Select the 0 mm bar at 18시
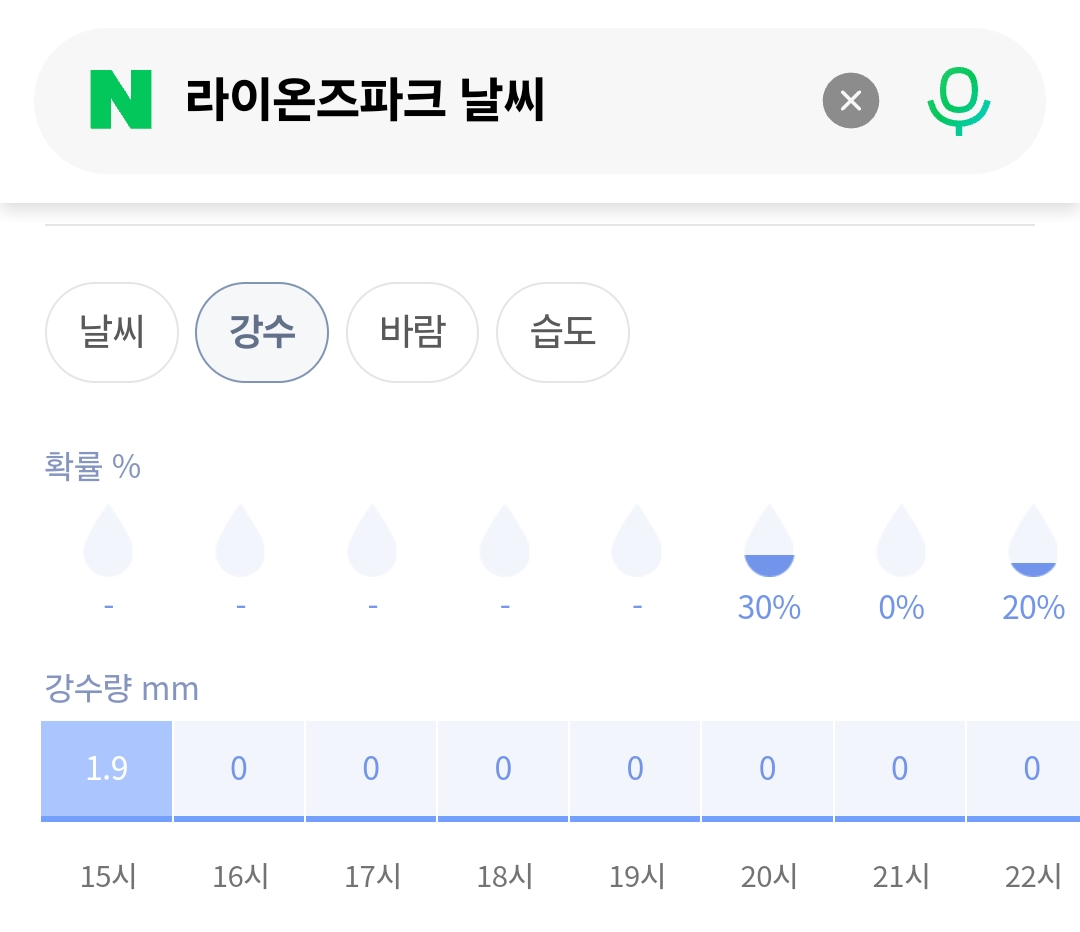This screenshot has height=932, width=1080. coord(503,772)
